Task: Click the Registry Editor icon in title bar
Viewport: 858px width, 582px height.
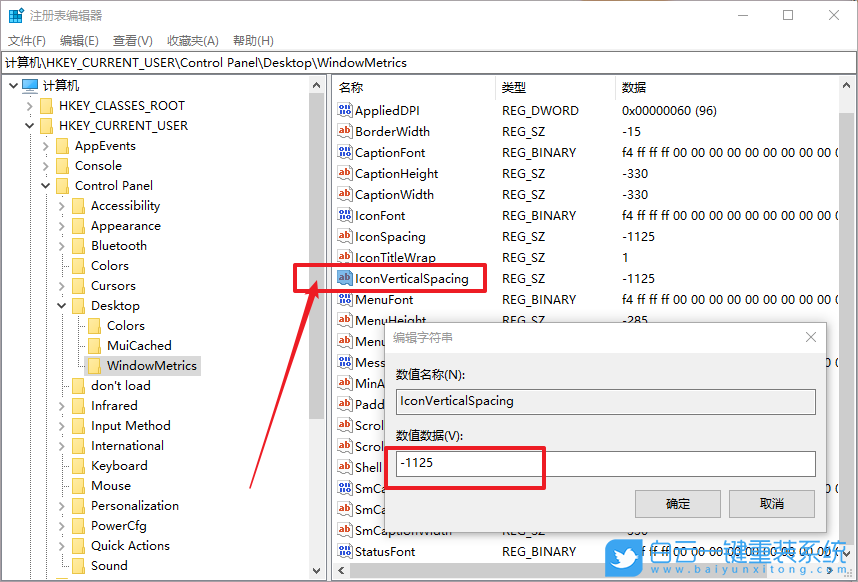Action: [x=14, y=15]
